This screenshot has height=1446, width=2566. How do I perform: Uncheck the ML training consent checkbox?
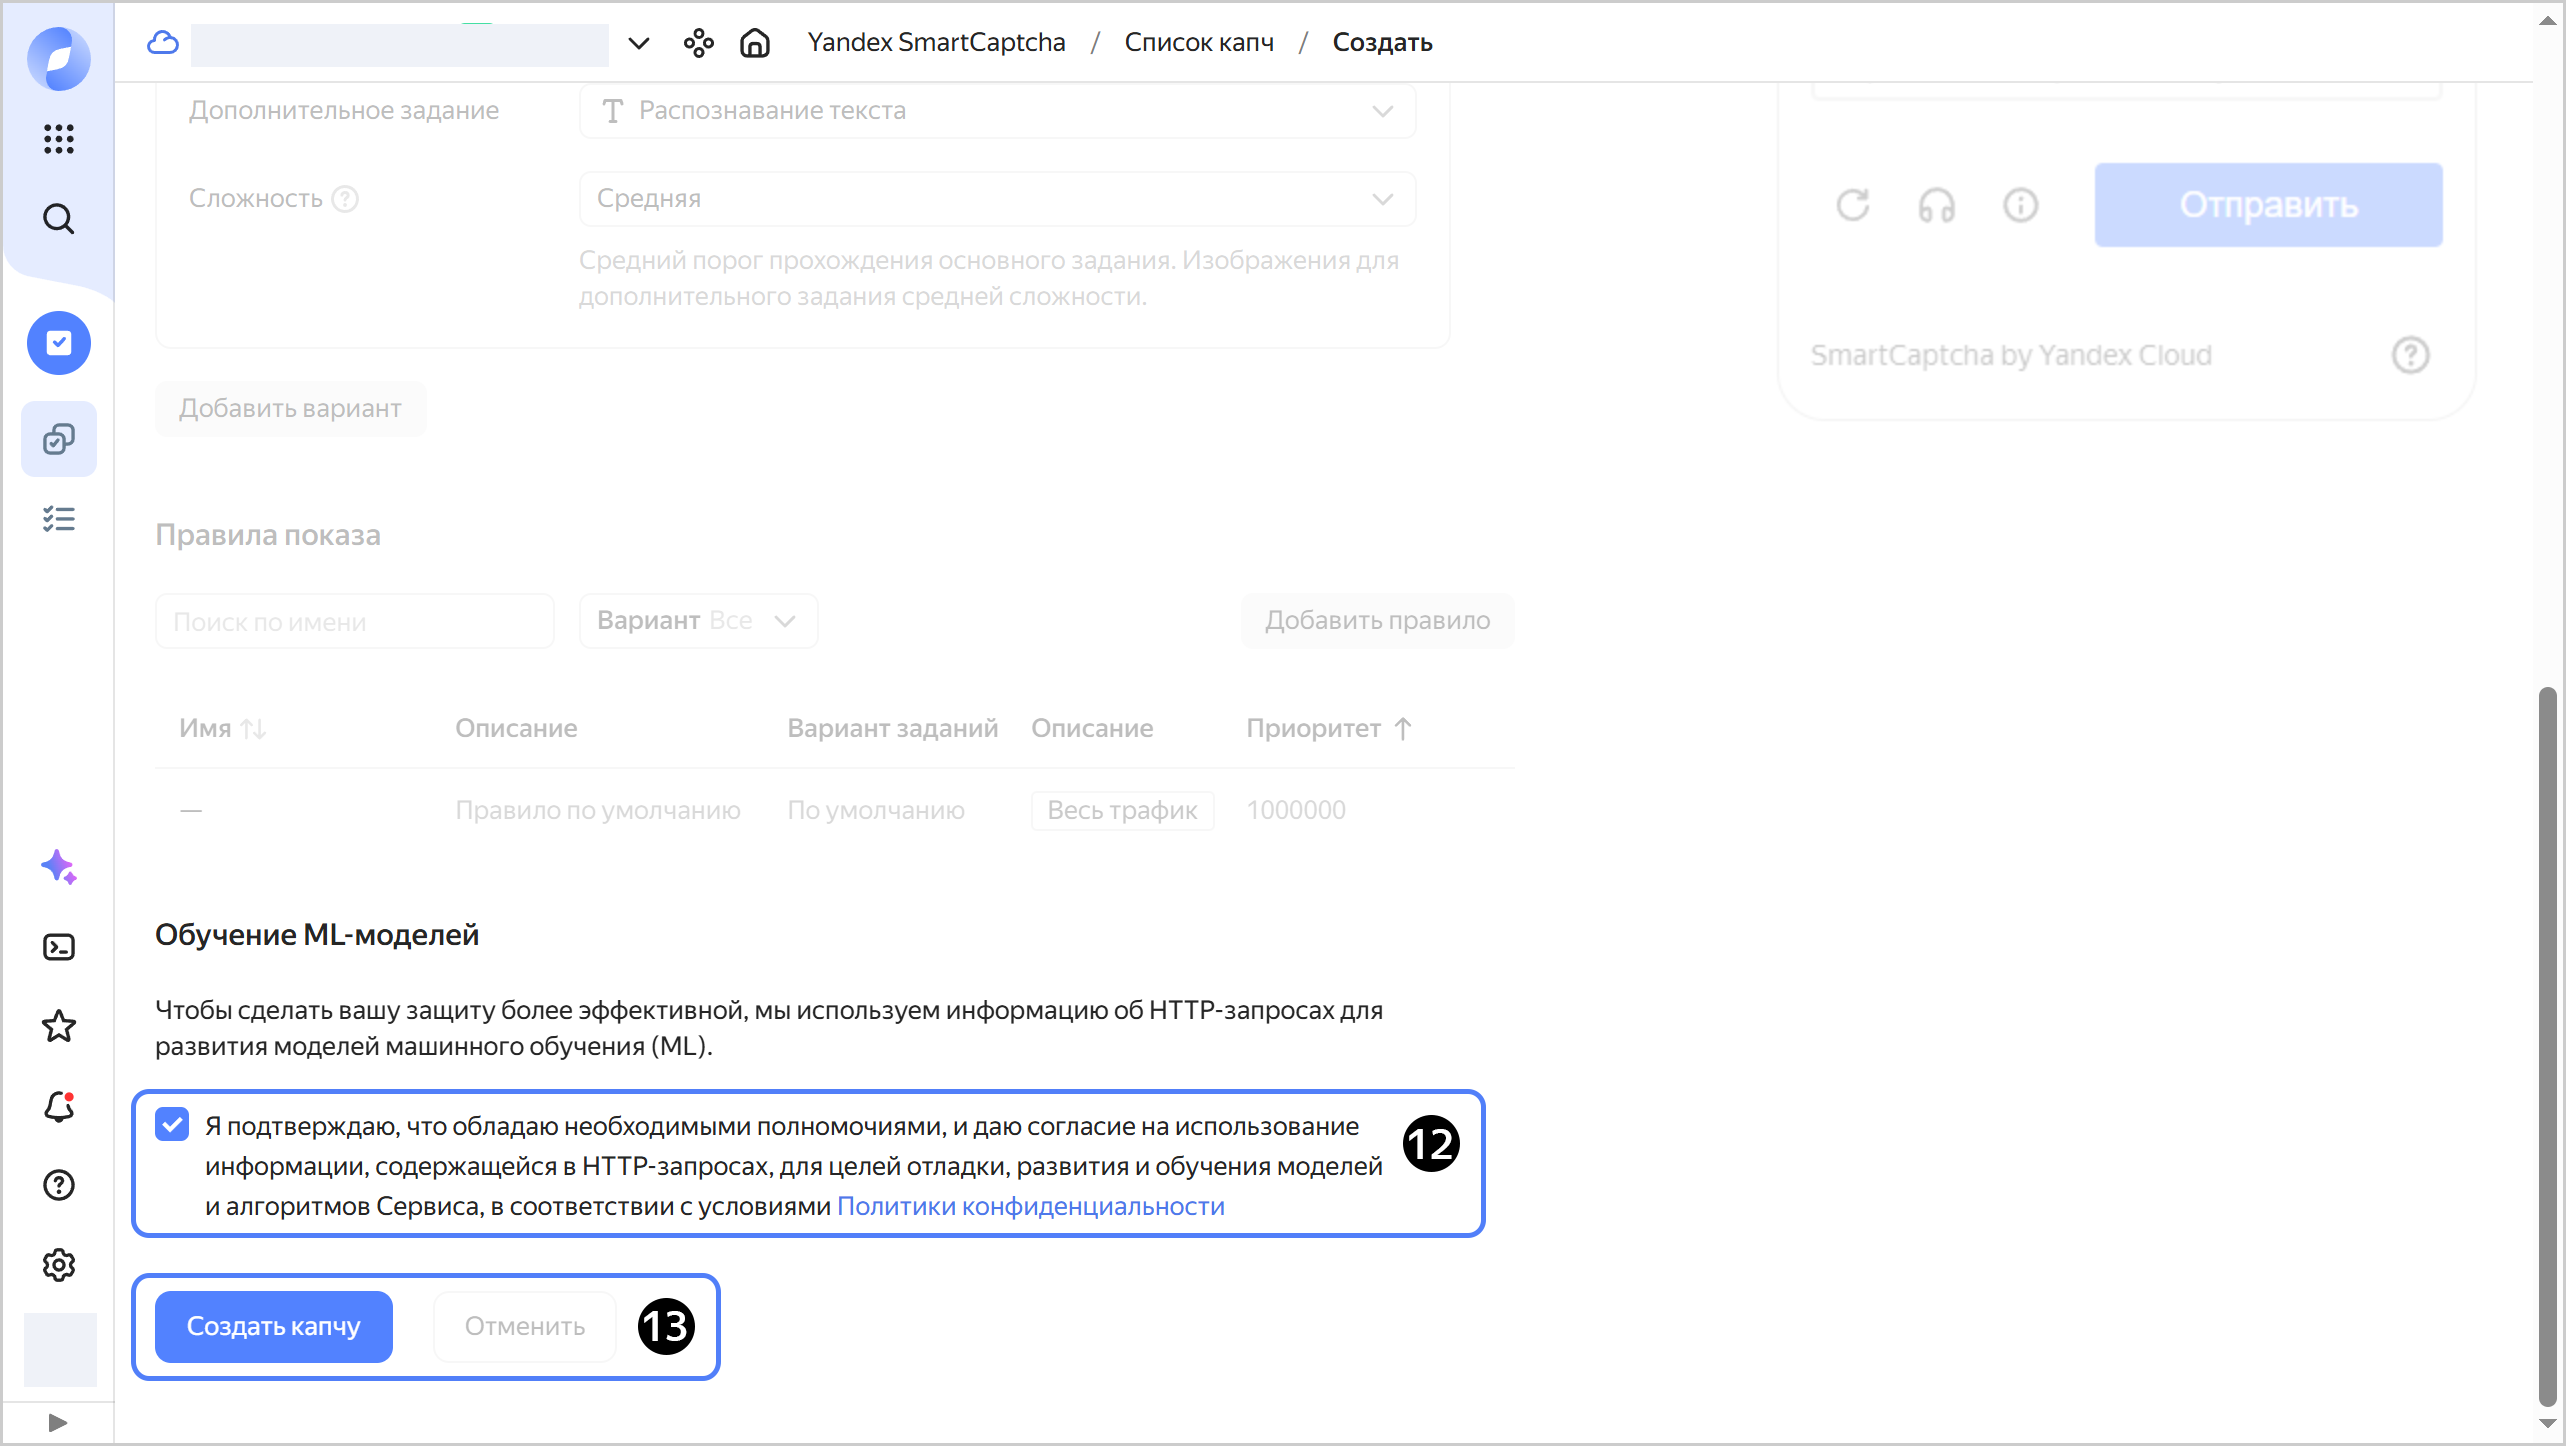coord(172,1125)
